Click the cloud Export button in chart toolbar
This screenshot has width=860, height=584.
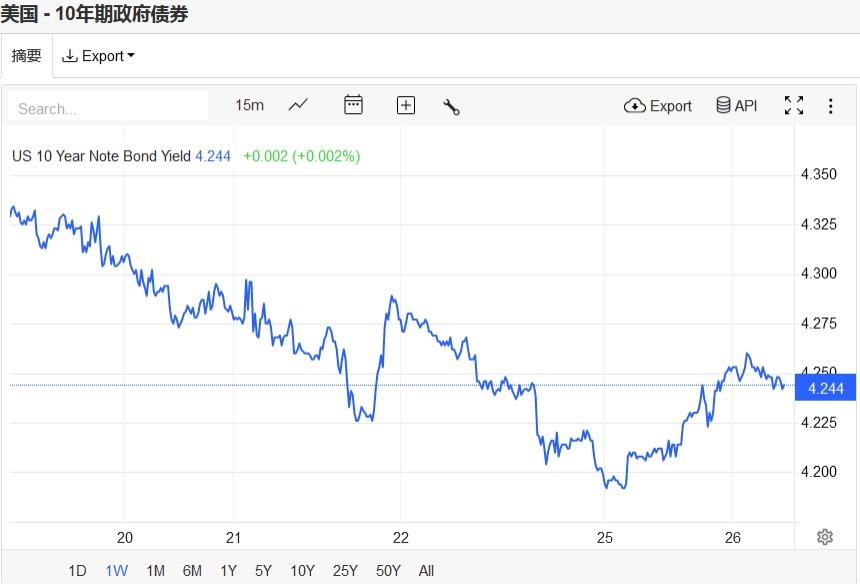click(658, 106)
